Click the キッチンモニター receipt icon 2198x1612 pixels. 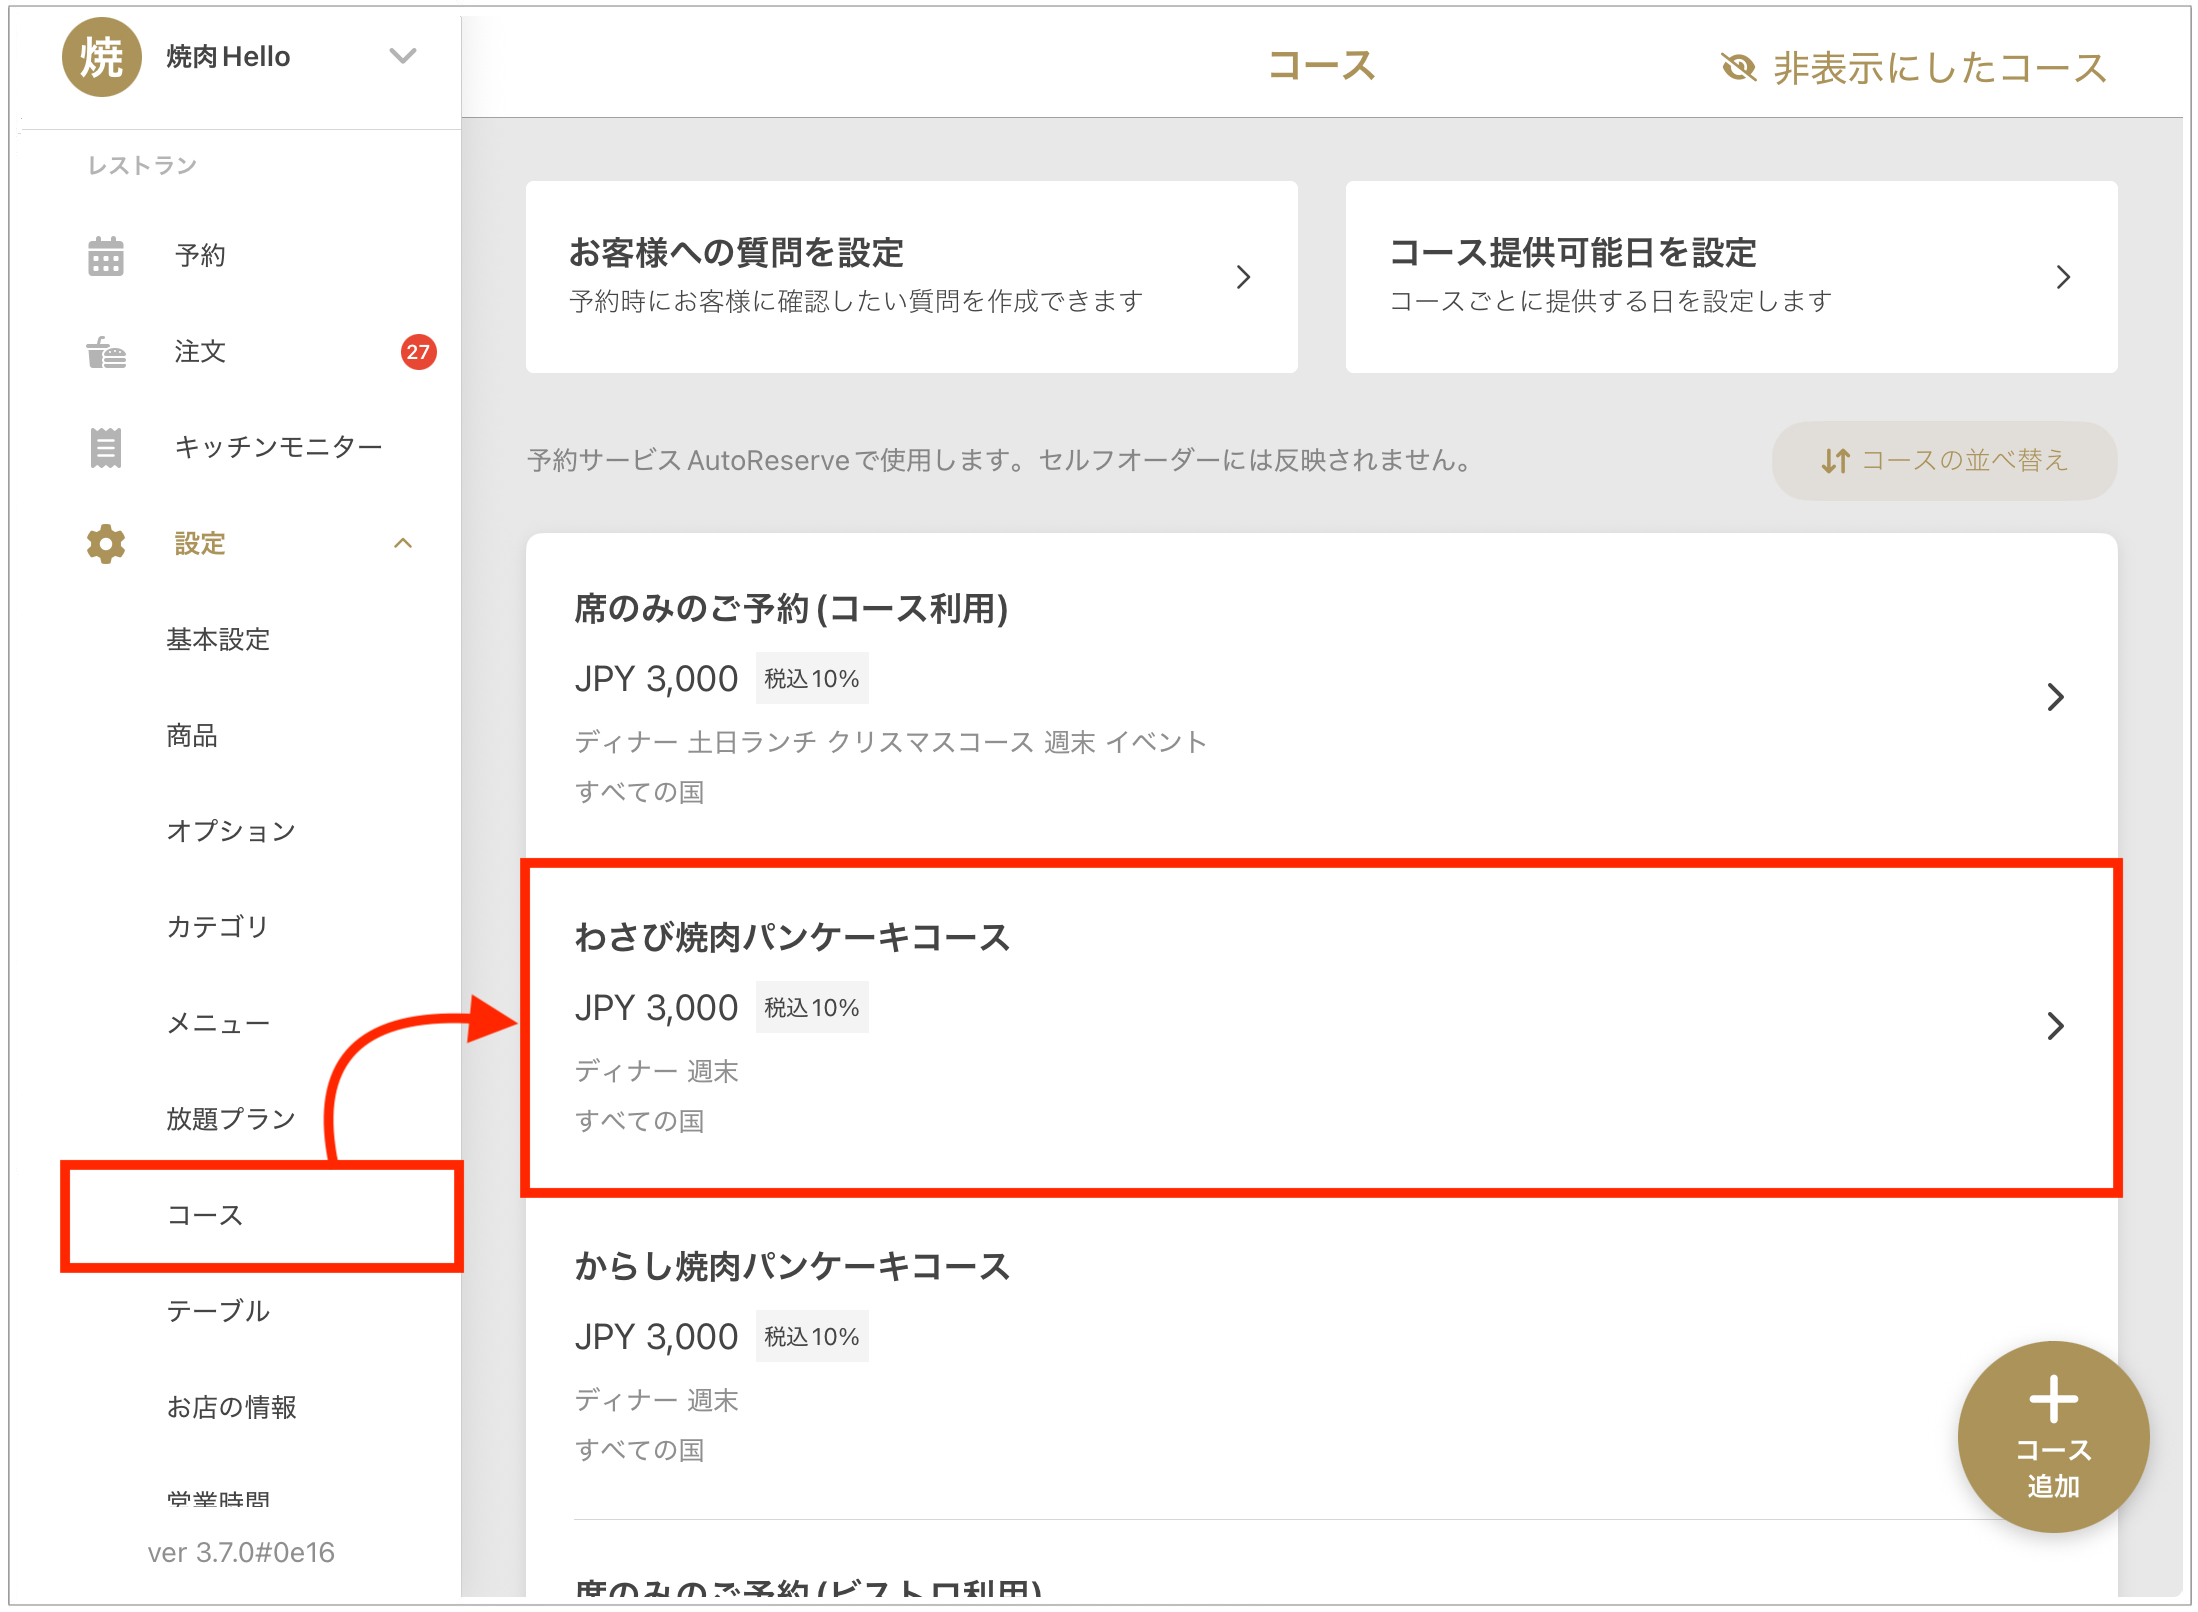point(105,447)
